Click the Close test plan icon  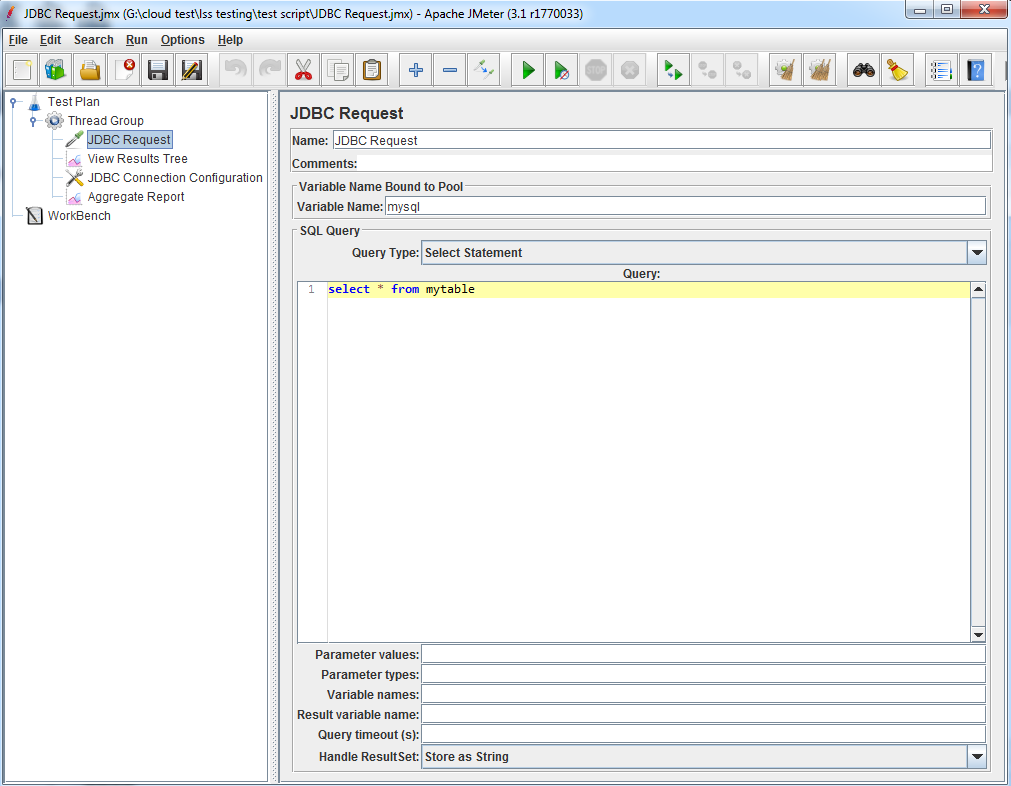[124, 70]
